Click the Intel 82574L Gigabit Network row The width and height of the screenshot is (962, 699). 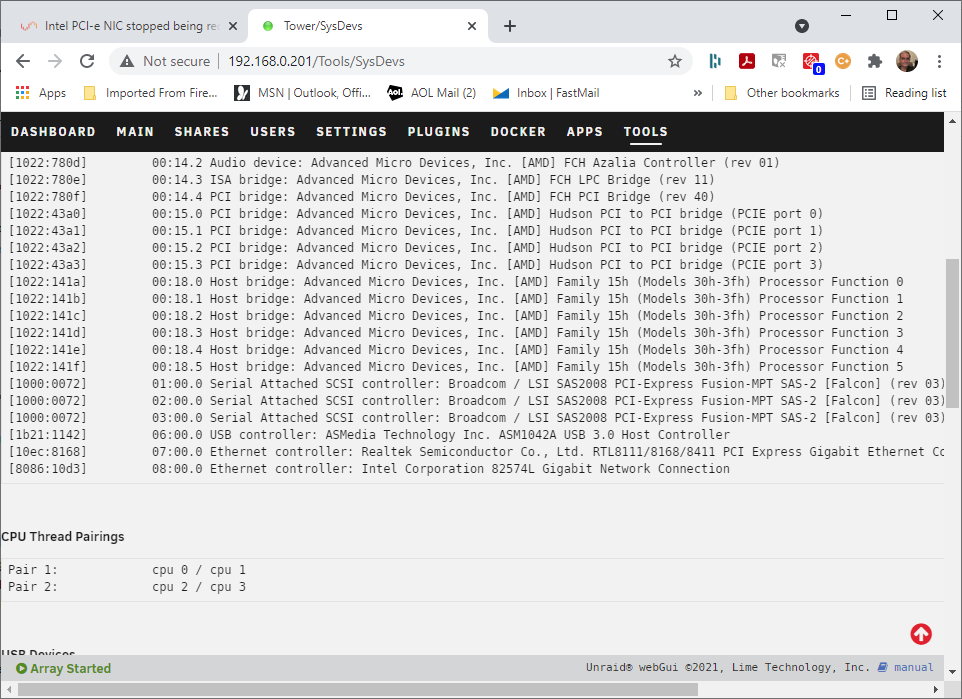[369, 468]
